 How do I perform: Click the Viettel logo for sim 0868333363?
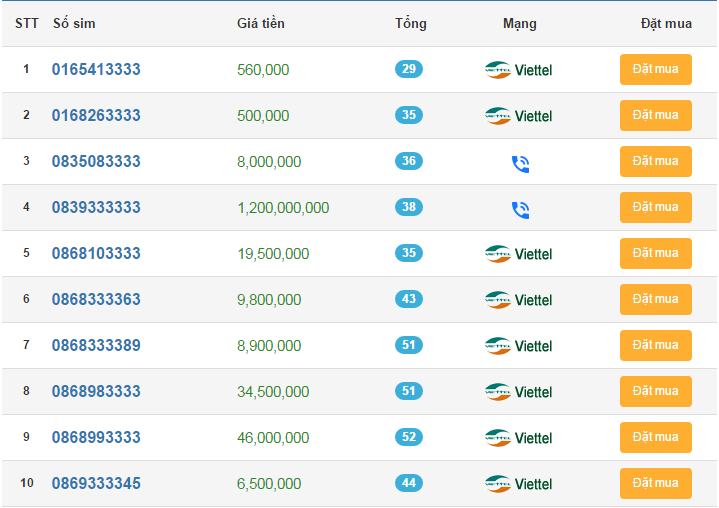tap(518, 300)
